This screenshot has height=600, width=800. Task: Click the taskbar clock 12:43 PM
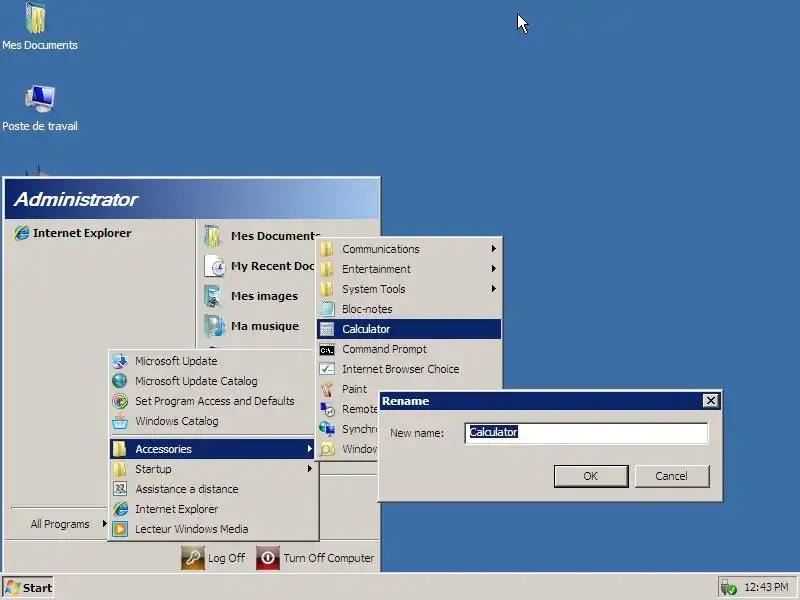766,587
